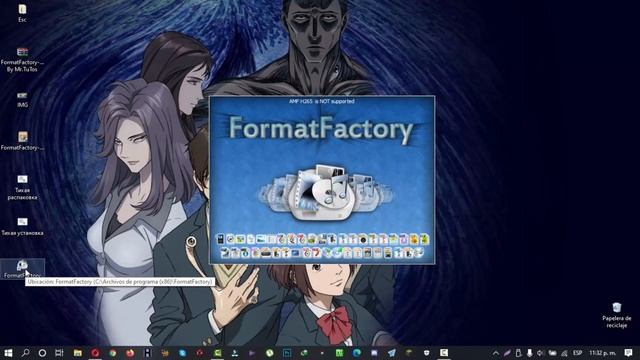
Task: Switch the ESP input language indicator
Action: 577,353
